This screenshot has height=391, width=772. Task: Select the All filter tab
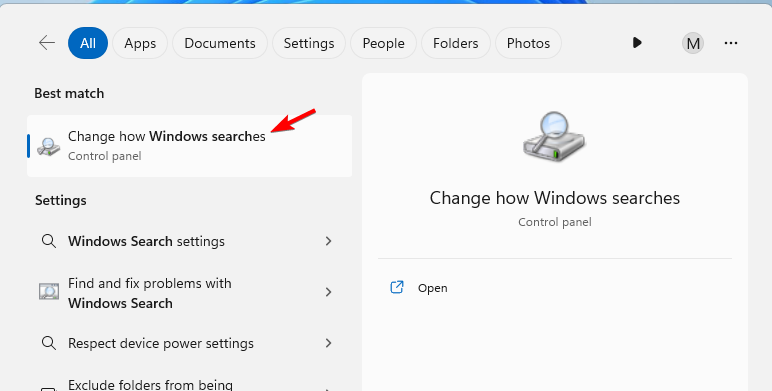[88, 43]
